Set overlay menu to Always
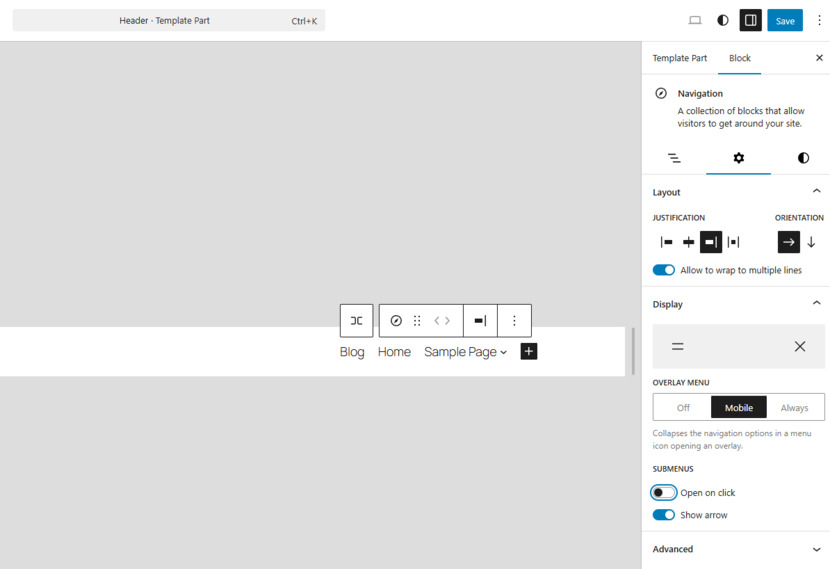The width and height of the screenshot is (830, 569). [794, 408]
